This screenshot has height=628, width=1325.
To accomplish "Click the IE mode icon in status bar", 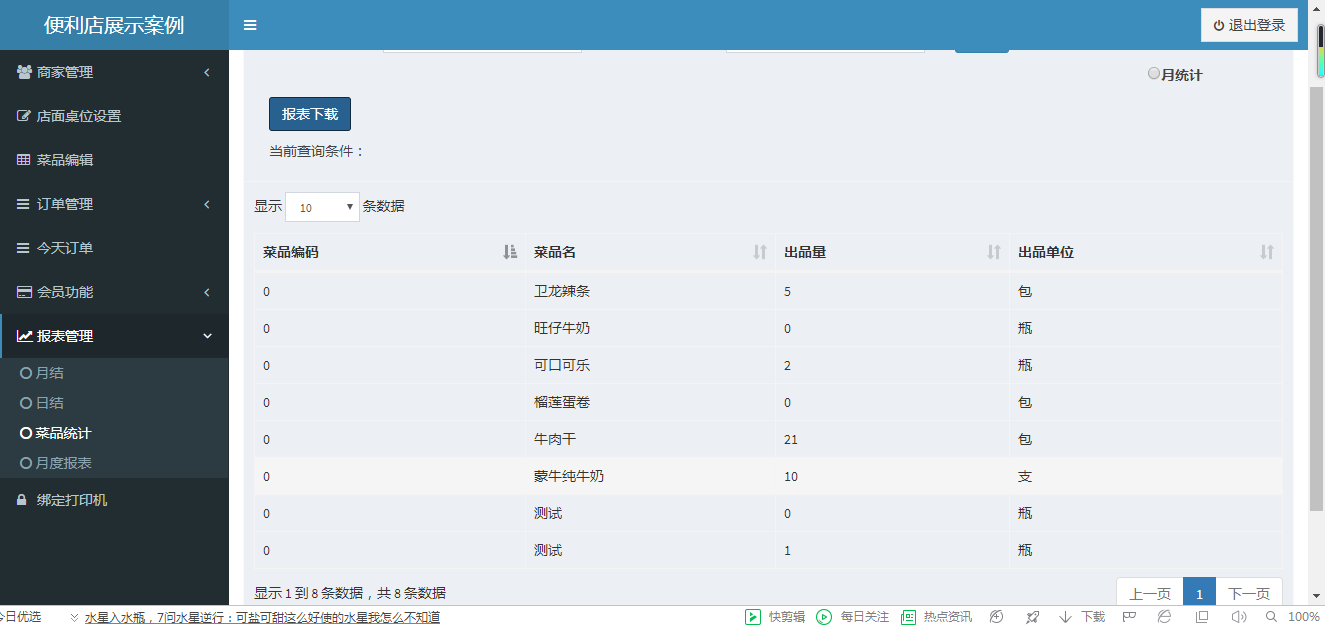I will pos(1165,617).
